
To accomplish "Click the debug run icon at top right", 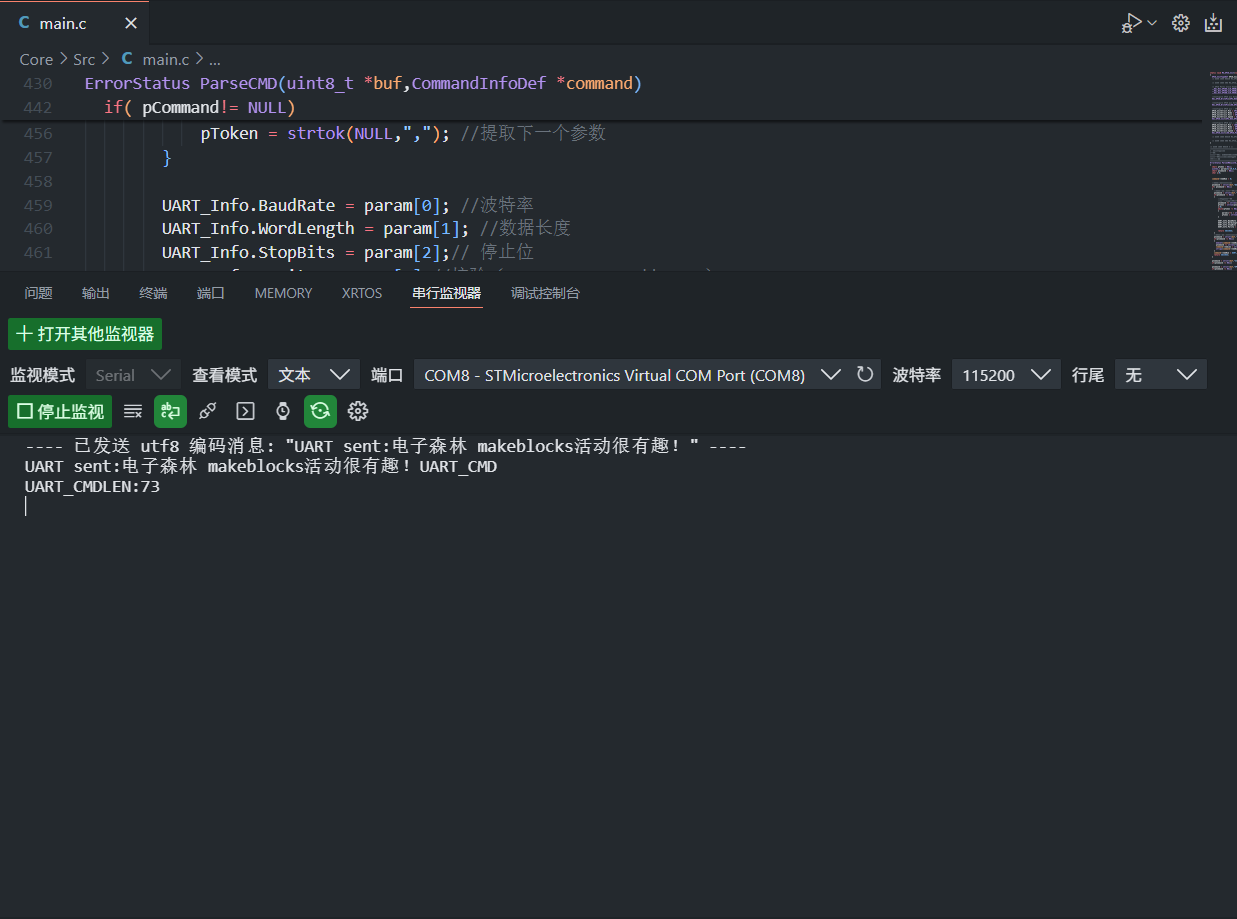I will [1131, 23].
